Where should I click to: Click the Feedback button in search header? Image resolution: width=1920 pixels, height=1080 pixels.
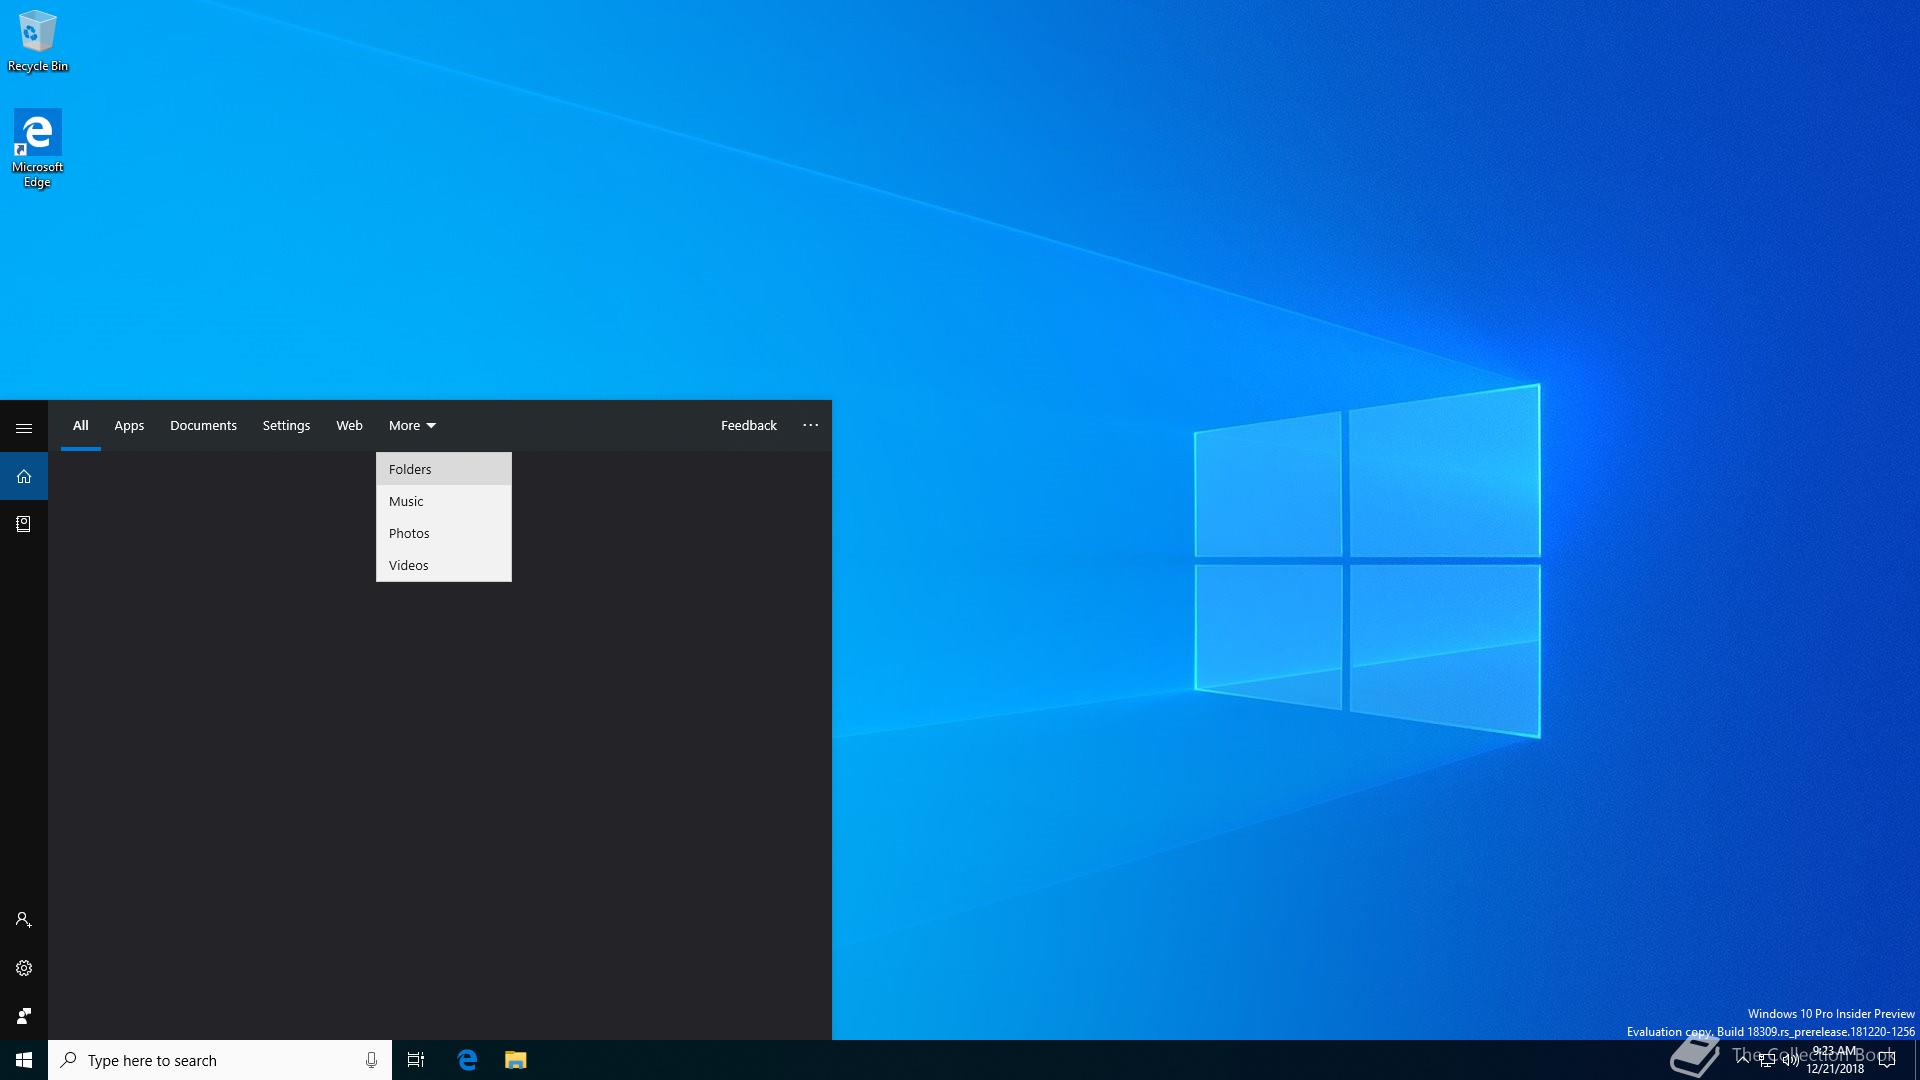pos(748,425)
